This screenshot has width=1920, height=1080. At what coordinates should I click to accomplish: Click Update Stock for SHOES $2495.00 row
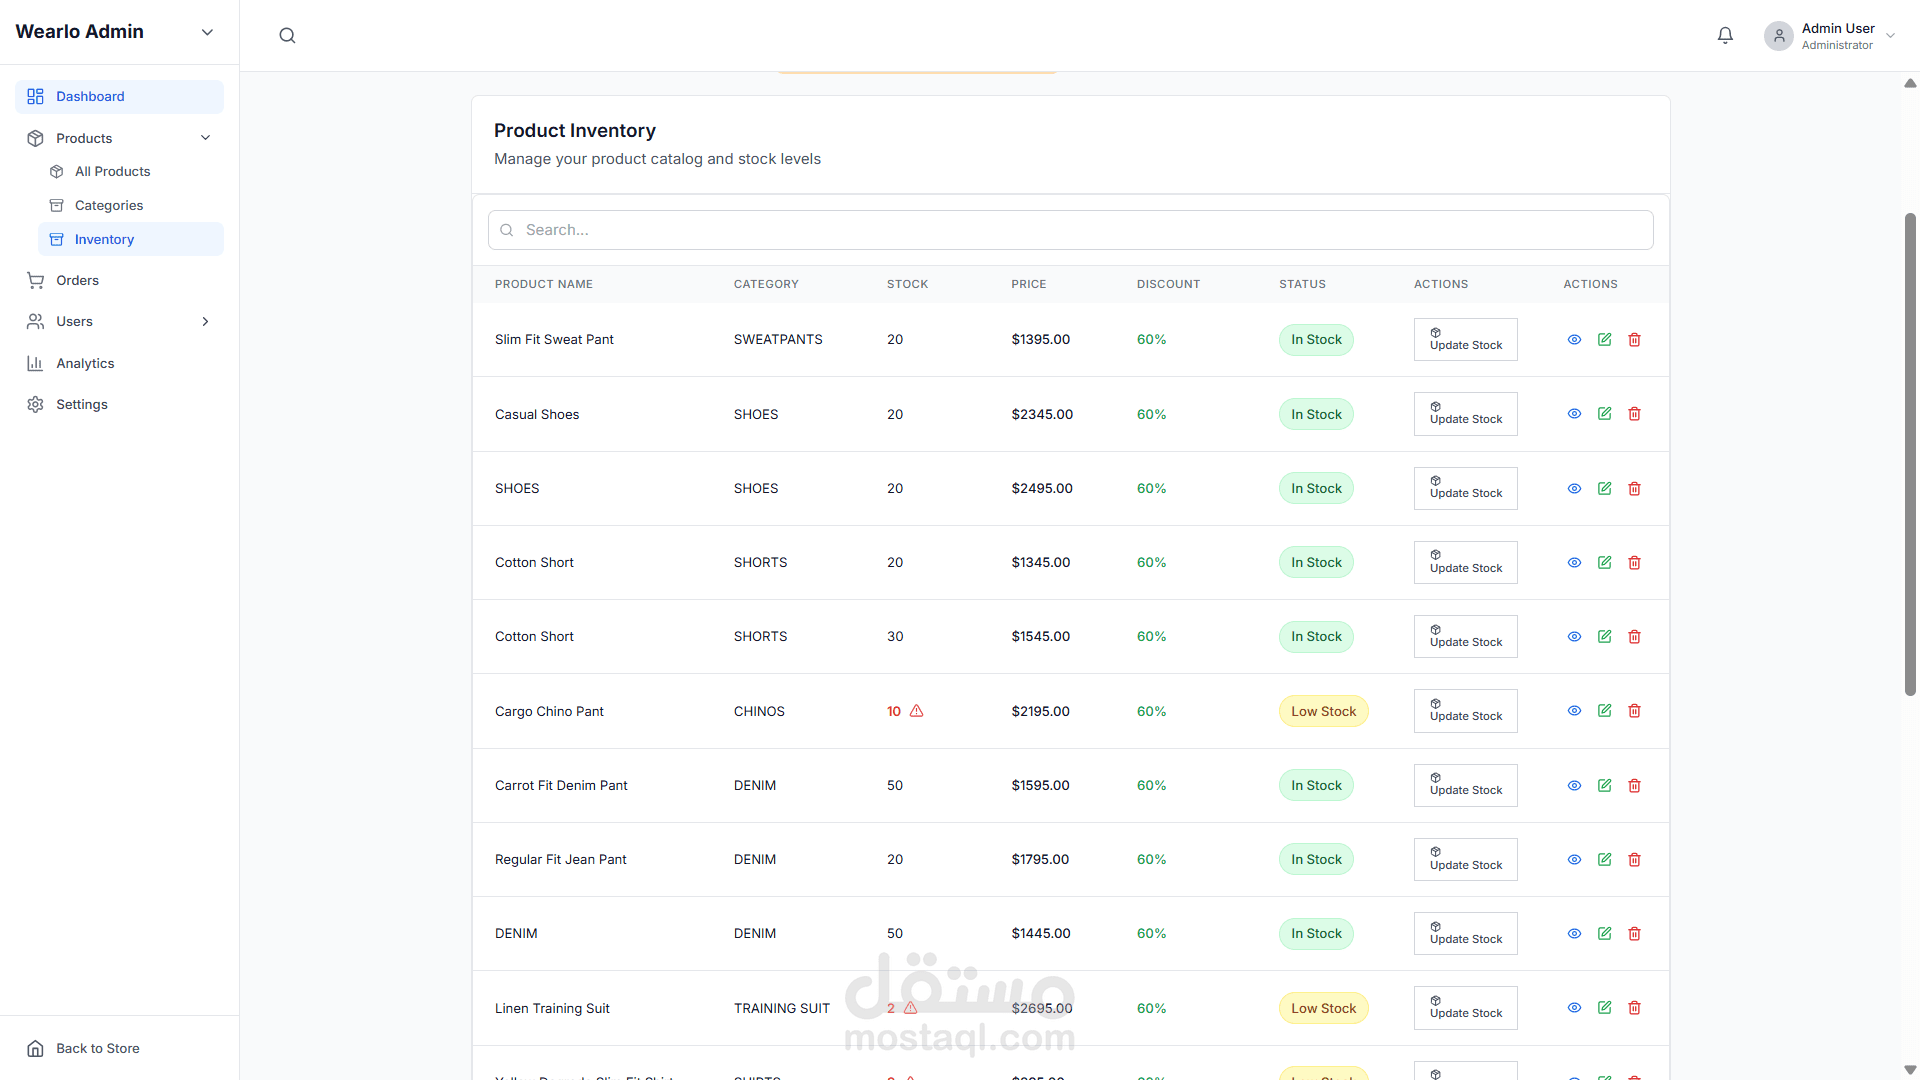pyautogui.click(x=1465, y=489)
